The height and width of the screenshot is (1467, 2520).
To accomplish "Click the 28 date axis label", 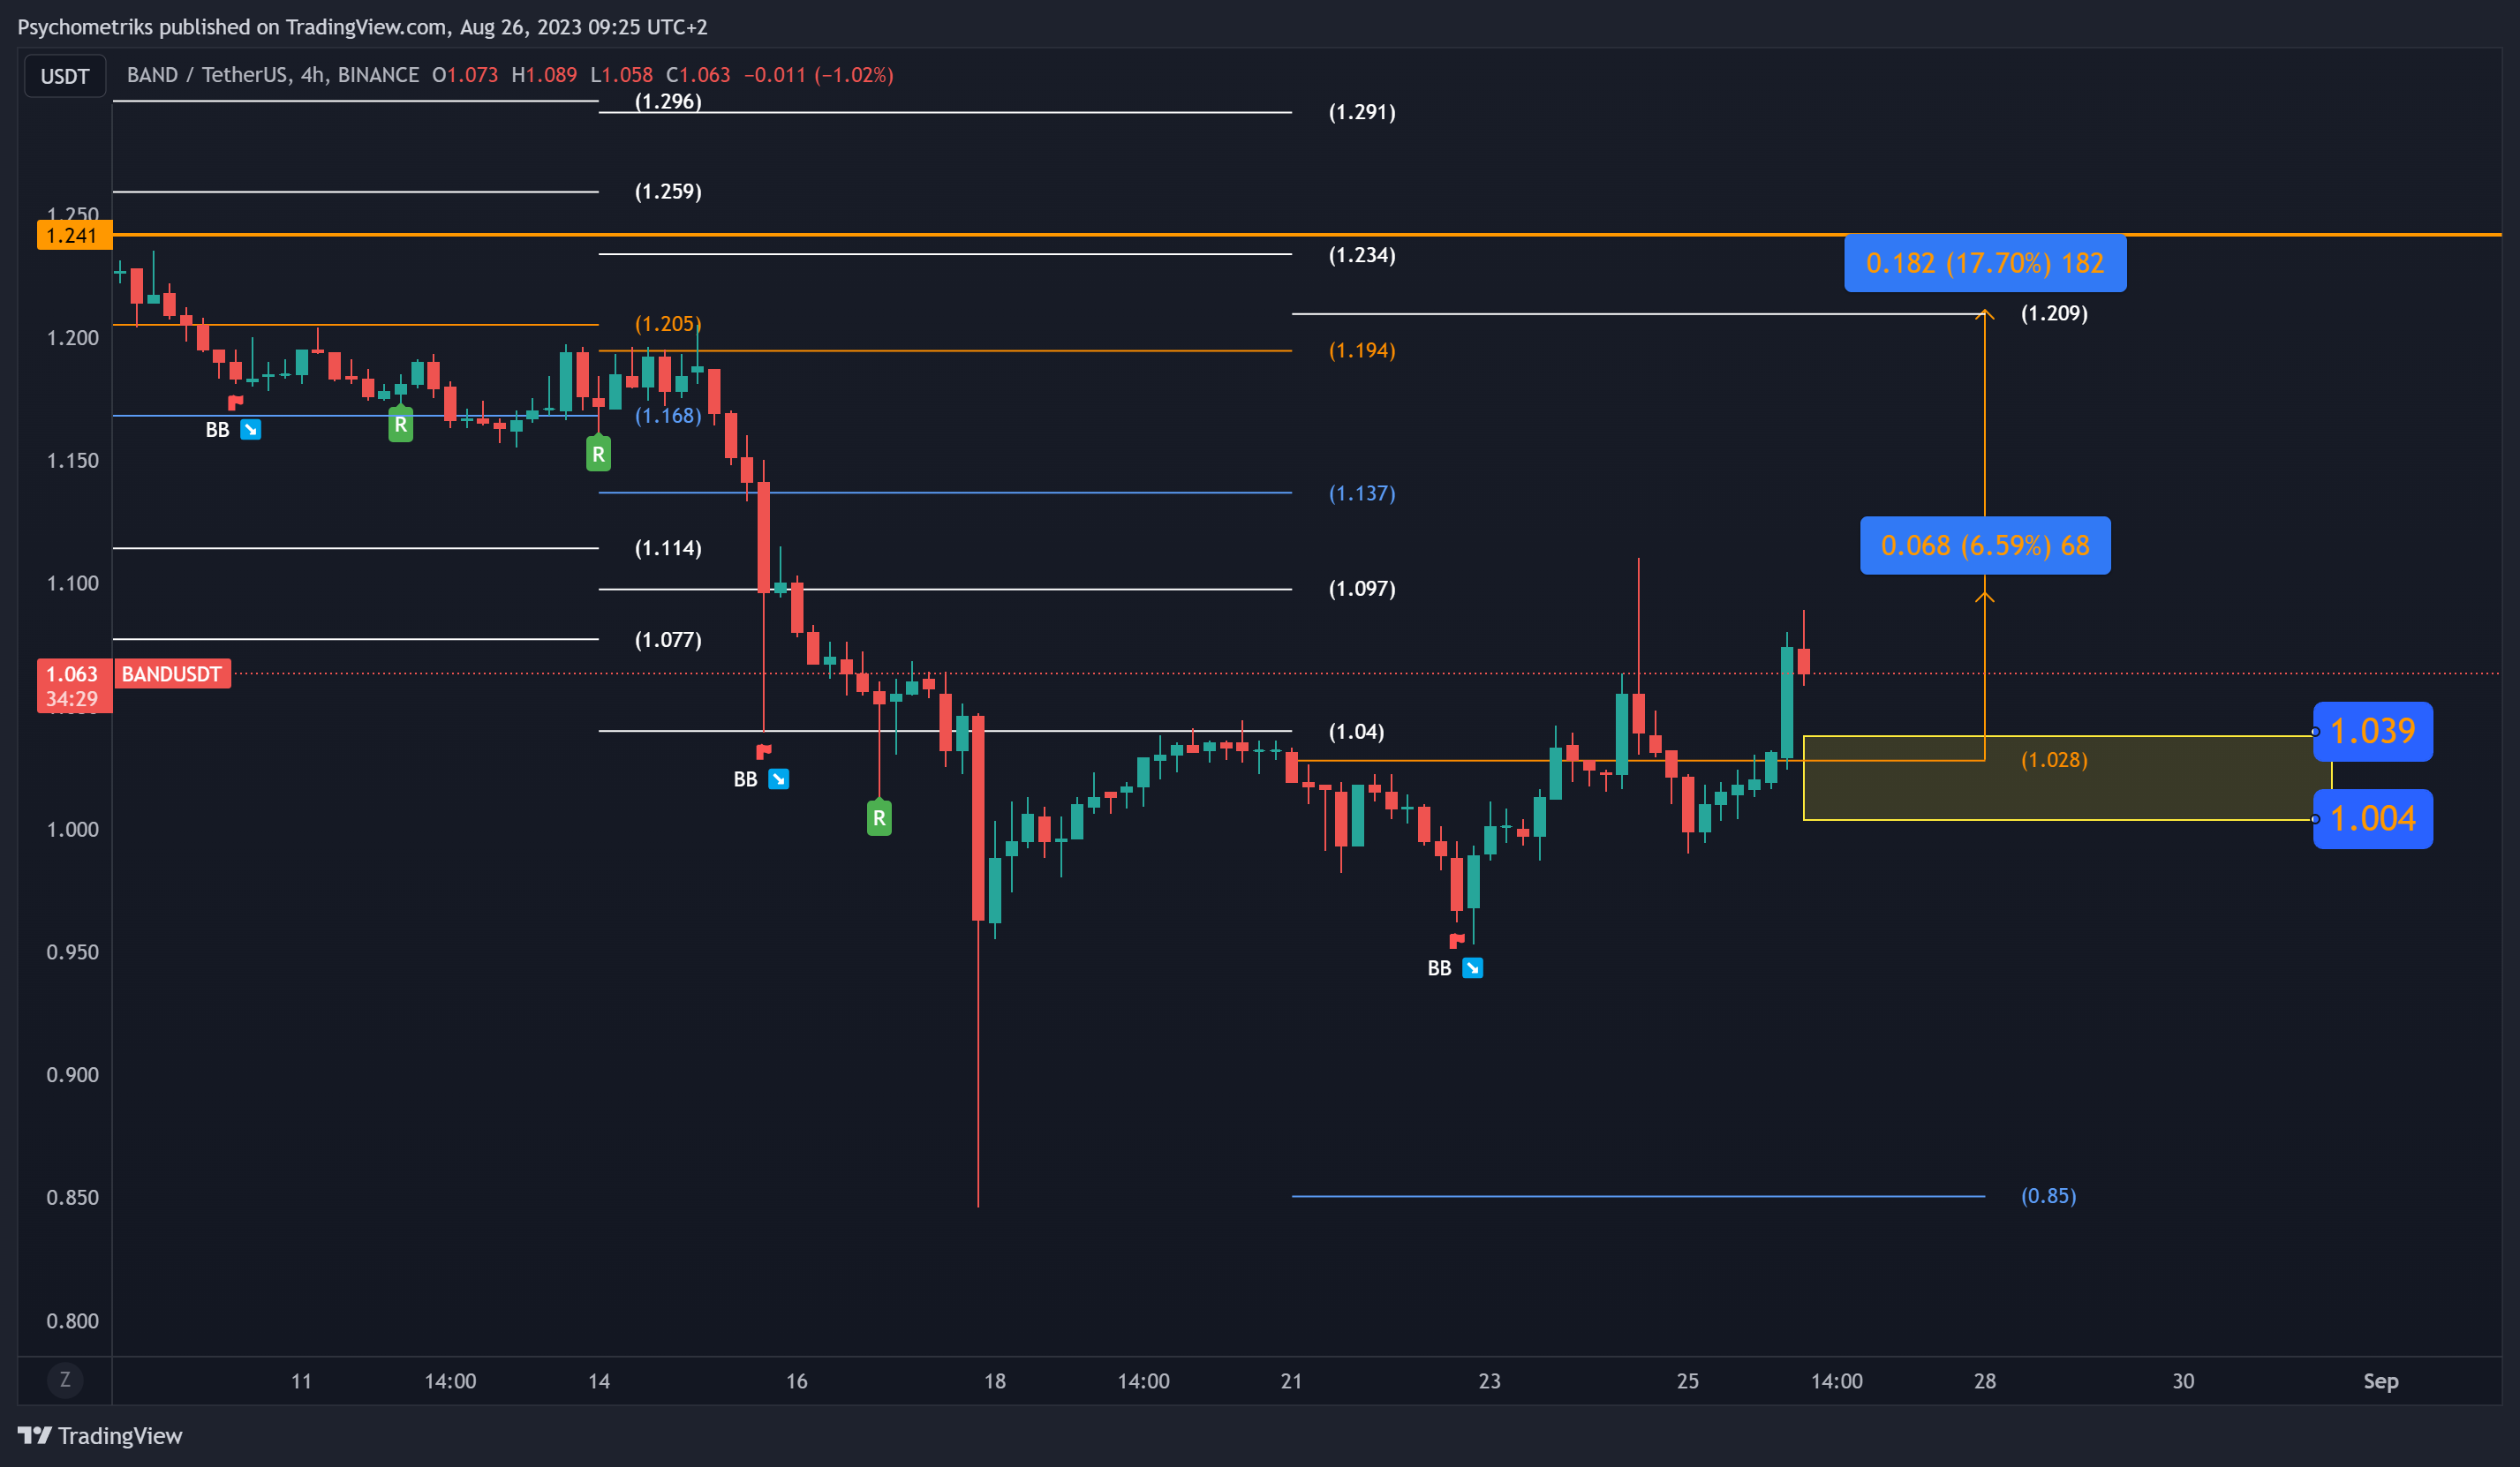I will (x=1985, y=1381).
